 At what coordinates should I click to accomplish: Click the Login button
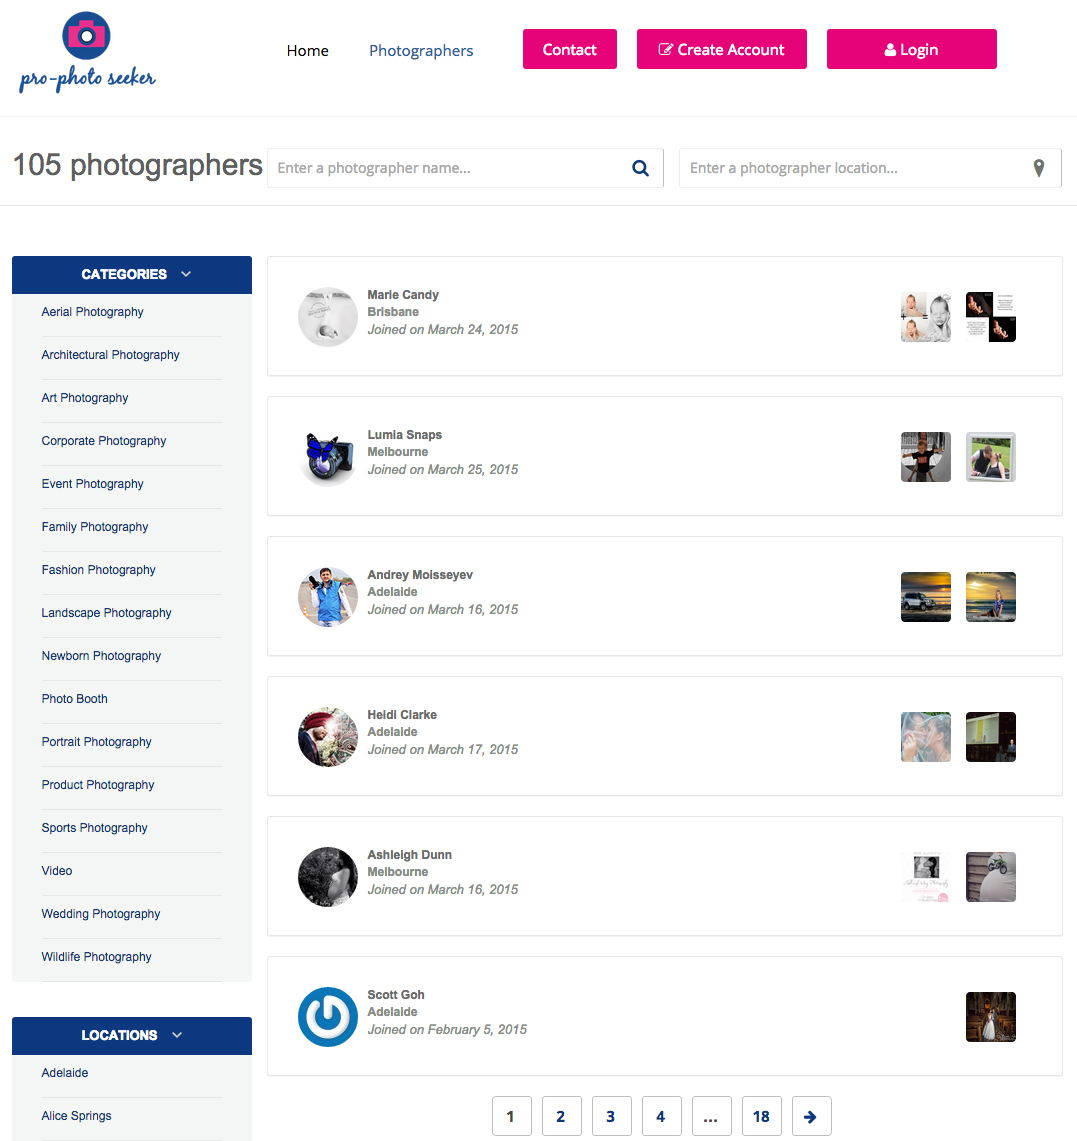(912, 49)
